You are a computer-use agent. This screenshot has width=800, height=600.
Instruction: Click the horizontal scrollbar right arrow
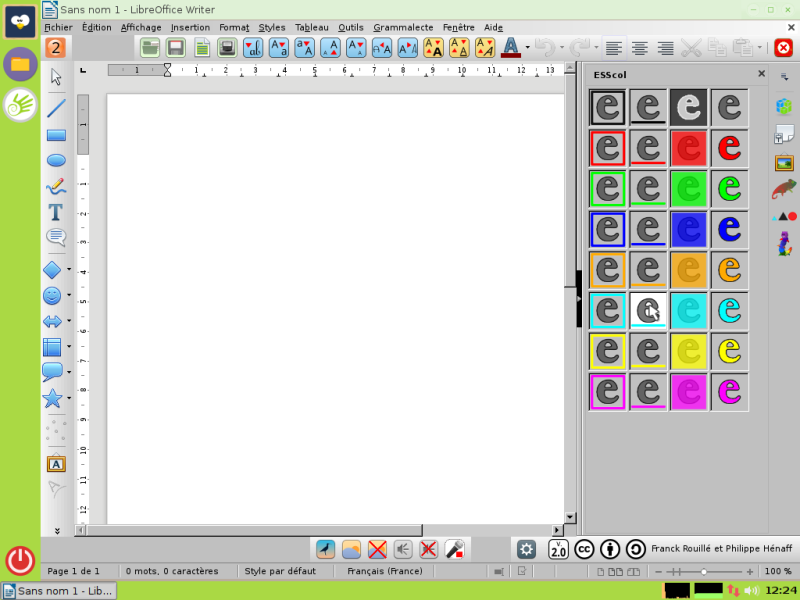click(x=558, y=530)
